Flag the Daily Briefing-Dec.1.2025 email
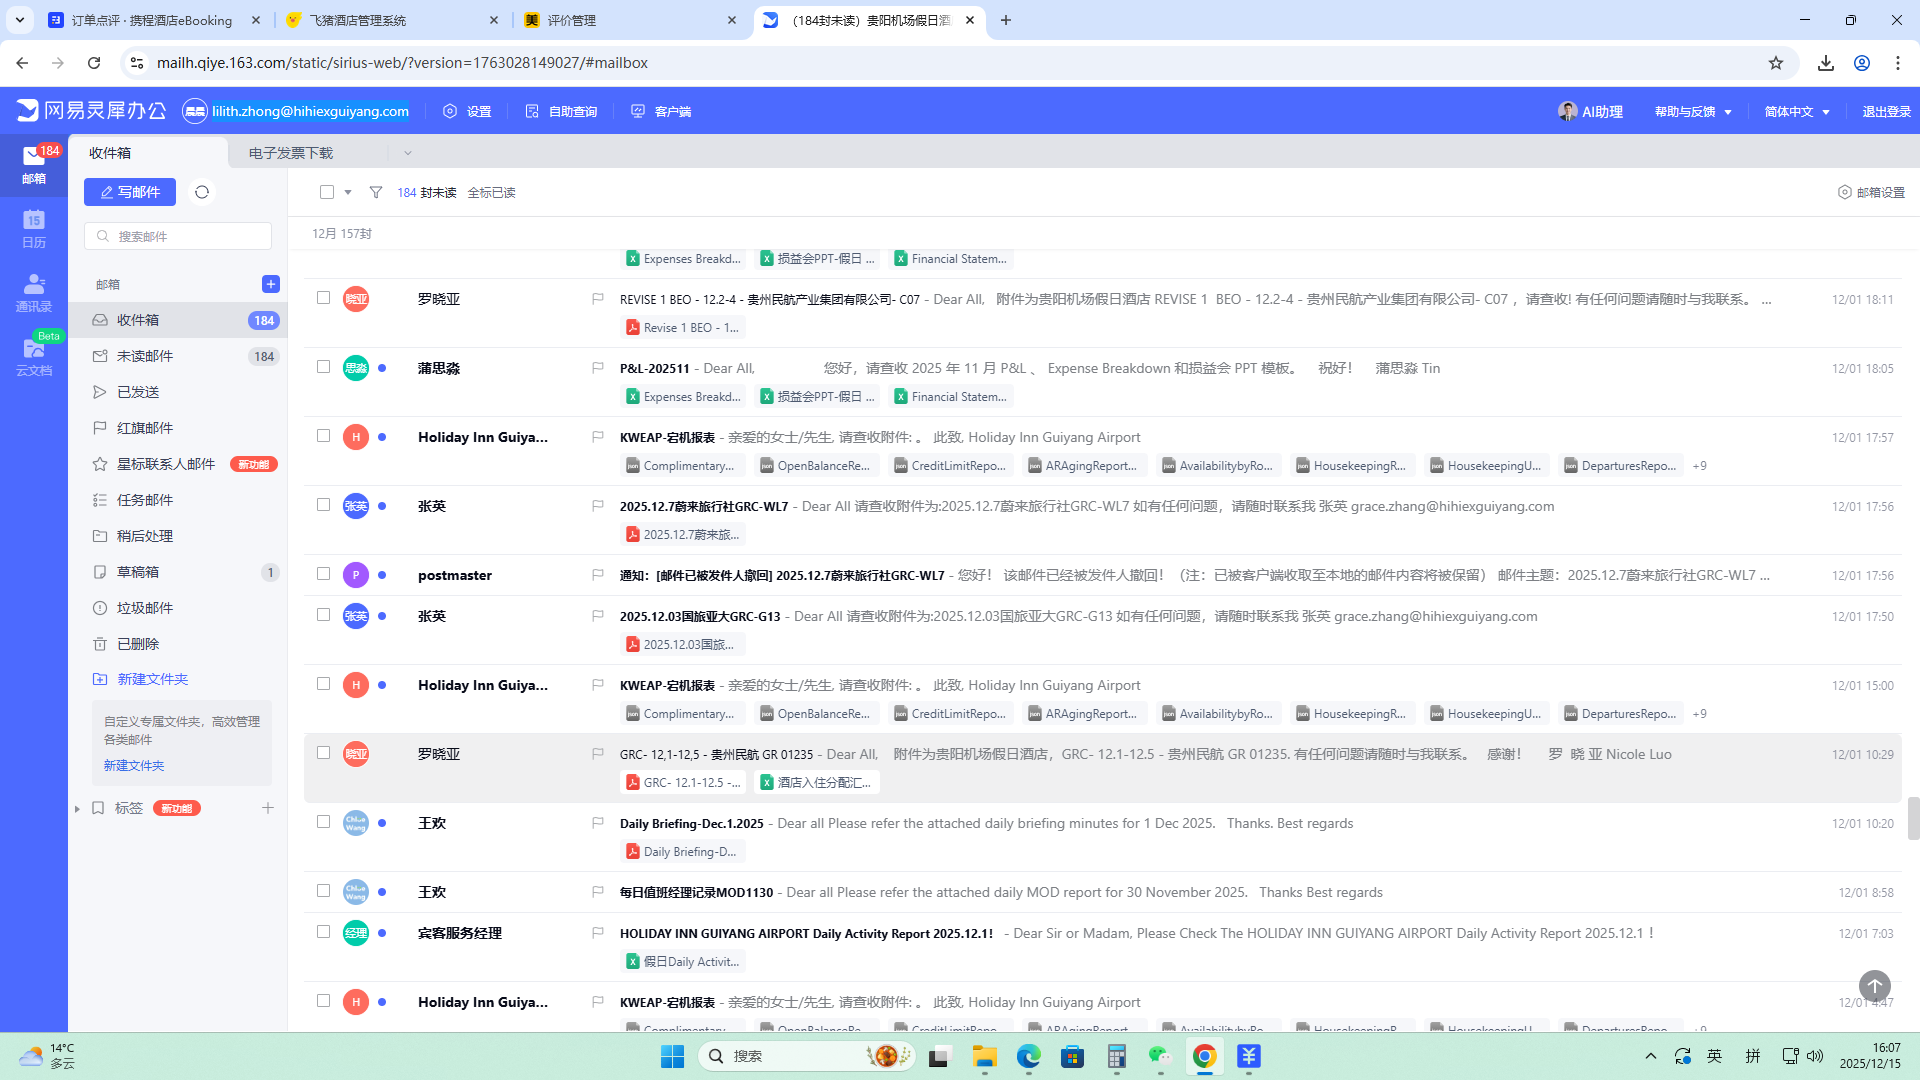Screen dimensions: 1920x1080 (598, 823)
